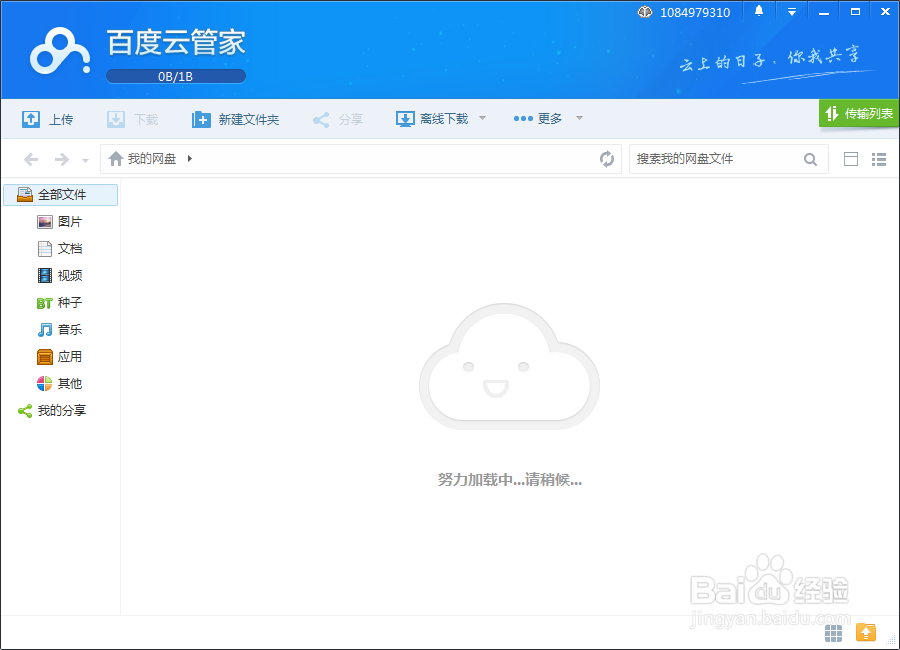Open the 音乐 category
This screenshot has height=650, width=900.
coord(60,330)
